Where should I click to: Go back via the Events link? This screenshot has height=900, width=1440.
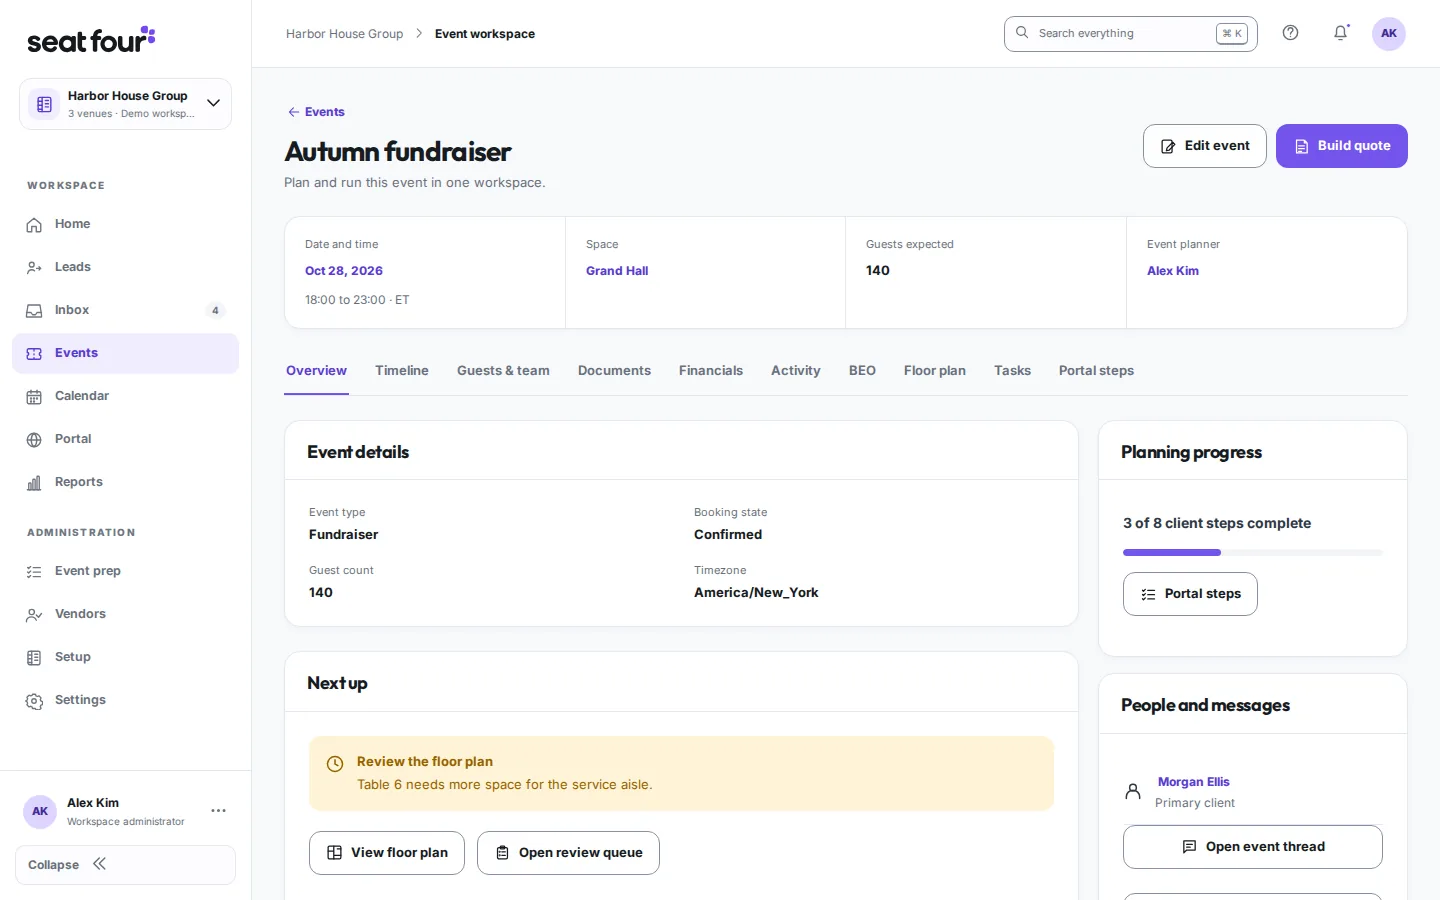click(x=316, y=112)
